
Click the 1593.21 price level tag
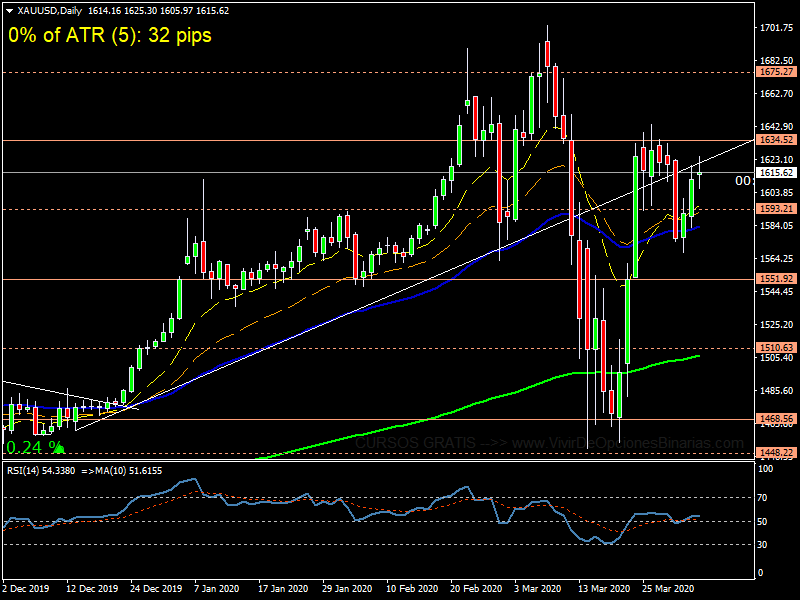(777, 209)
